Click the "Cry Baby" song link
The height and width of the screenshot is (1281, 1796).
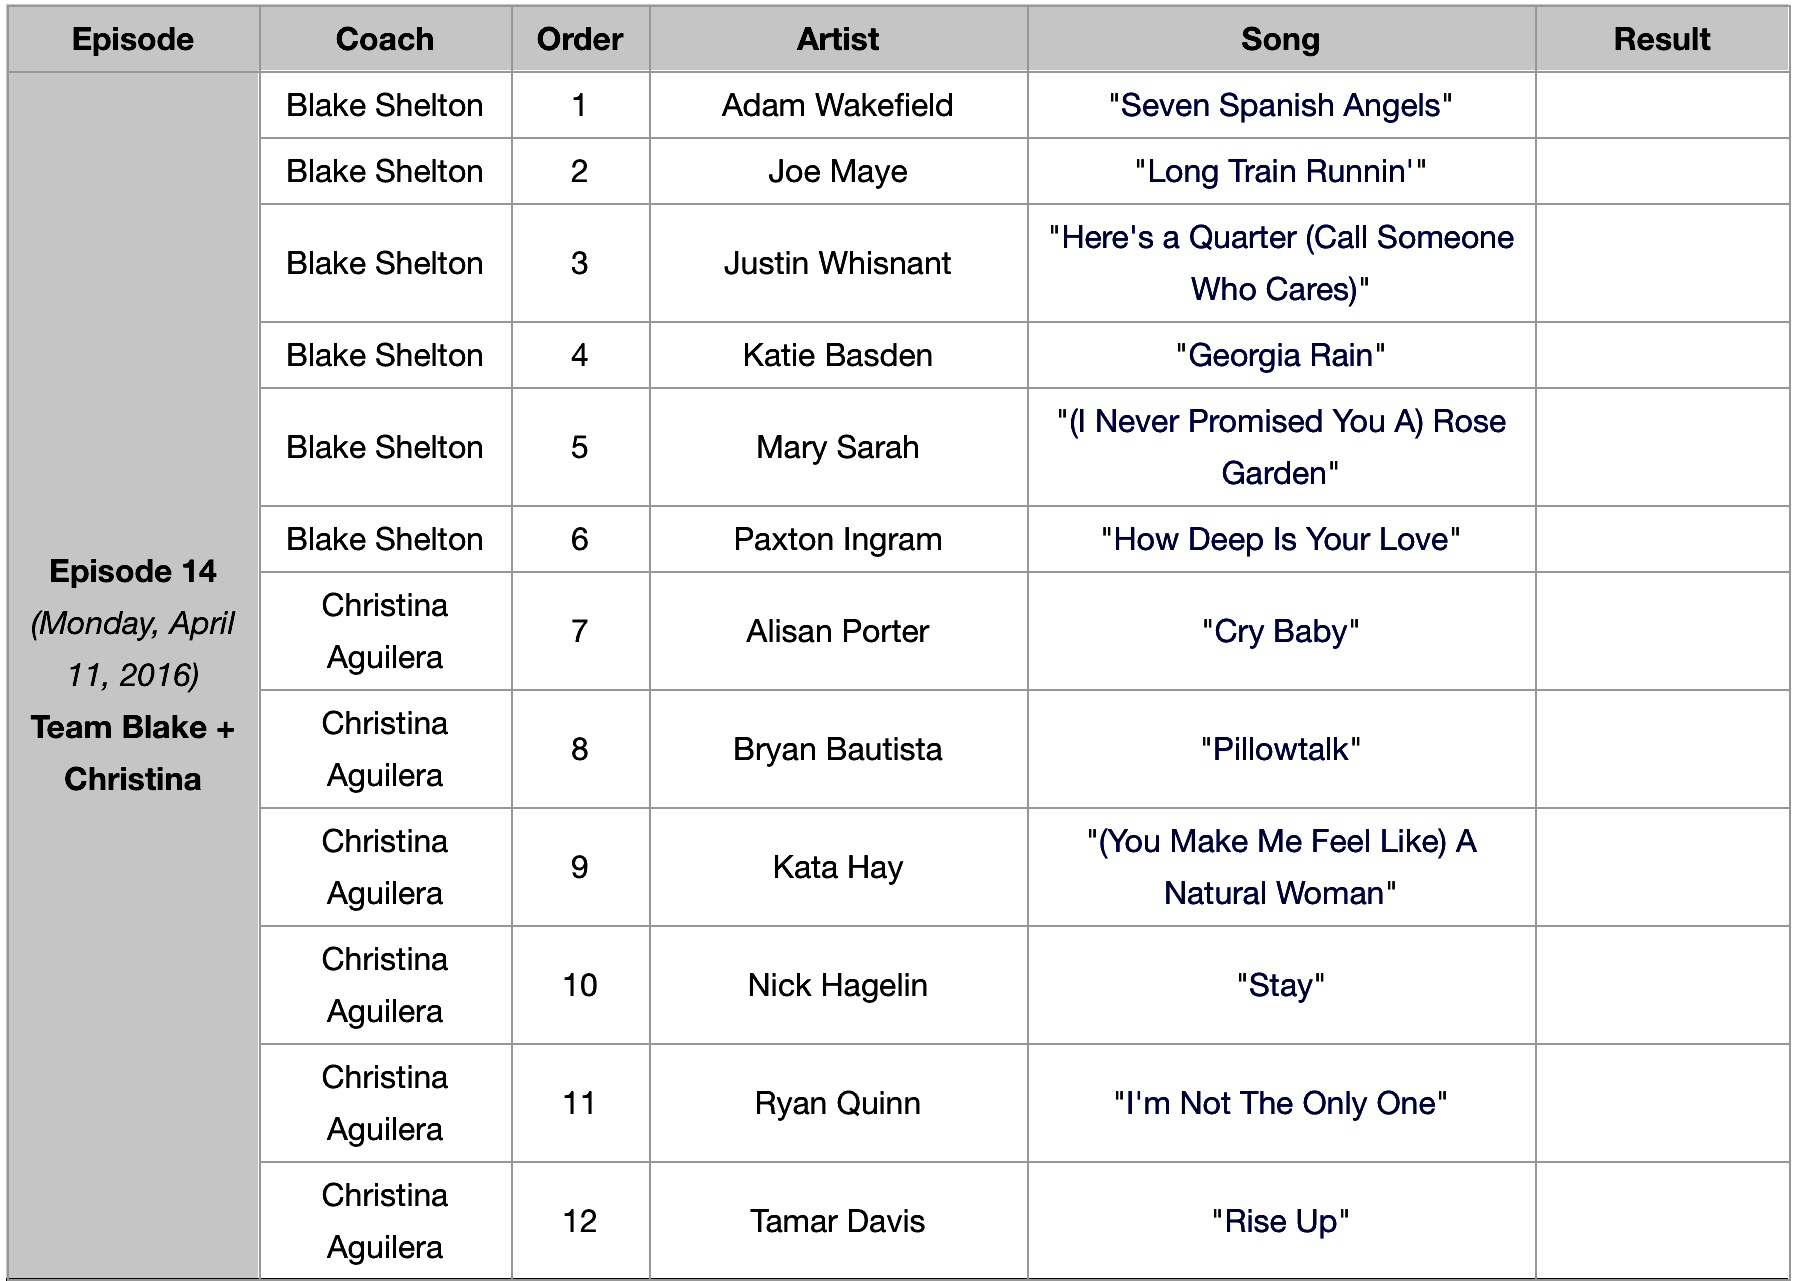1280,631
